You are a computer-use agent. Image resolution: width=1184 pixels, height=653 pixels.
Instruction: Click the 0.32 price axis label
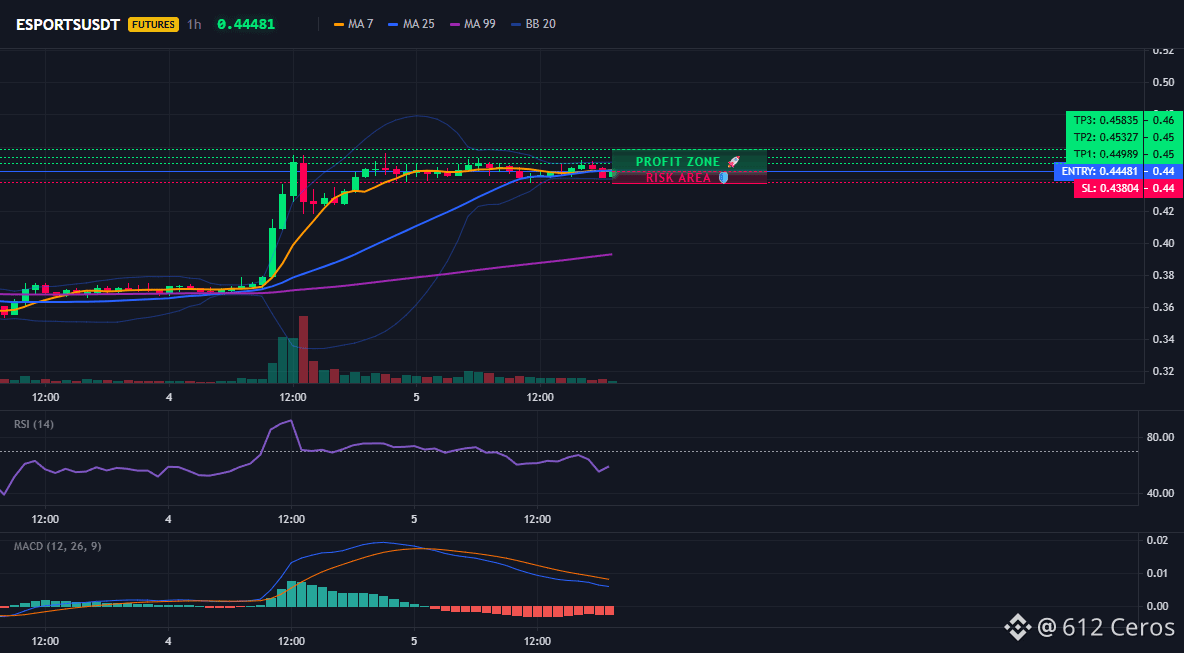[x=1163, y=371]
